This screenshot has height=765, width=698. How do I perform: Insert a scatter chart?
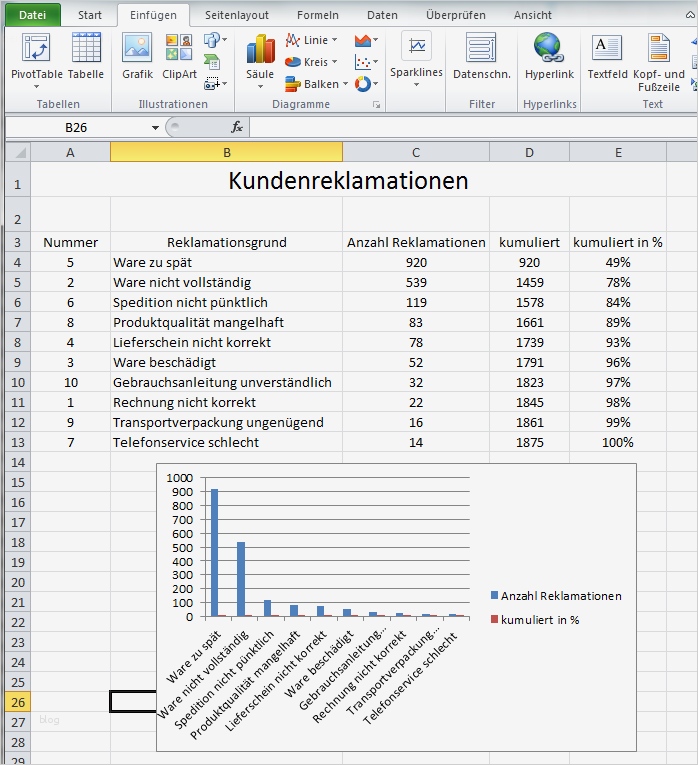tap(362, 62)
